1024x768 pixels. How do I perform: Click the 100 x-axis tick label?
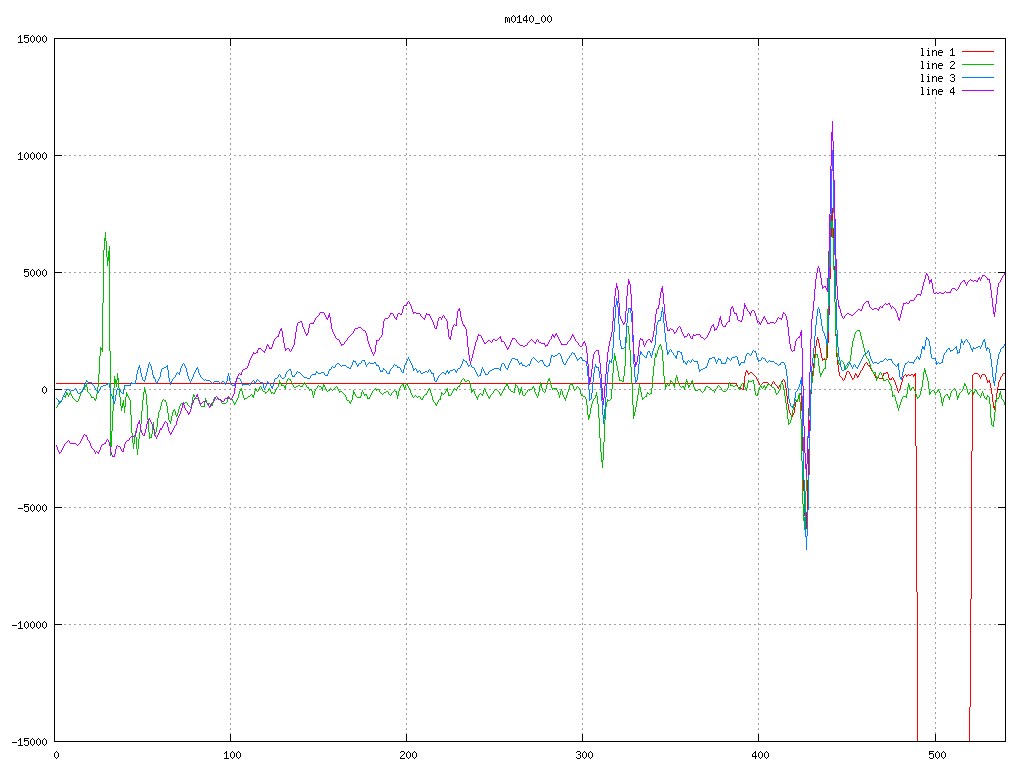pos(231,756)
